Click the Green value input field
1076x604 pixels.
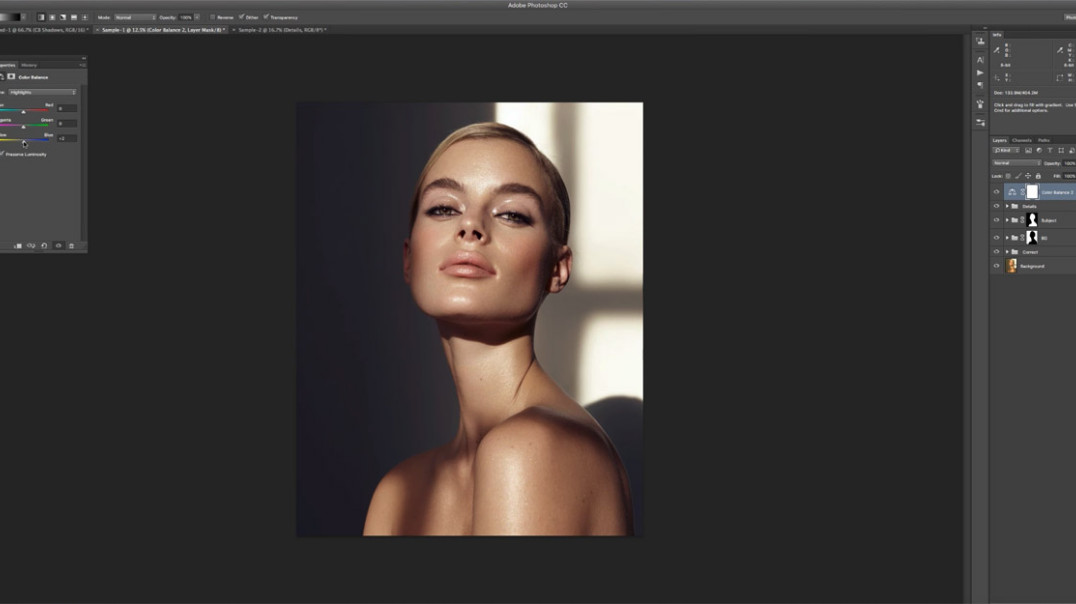(x=67, y=124)
